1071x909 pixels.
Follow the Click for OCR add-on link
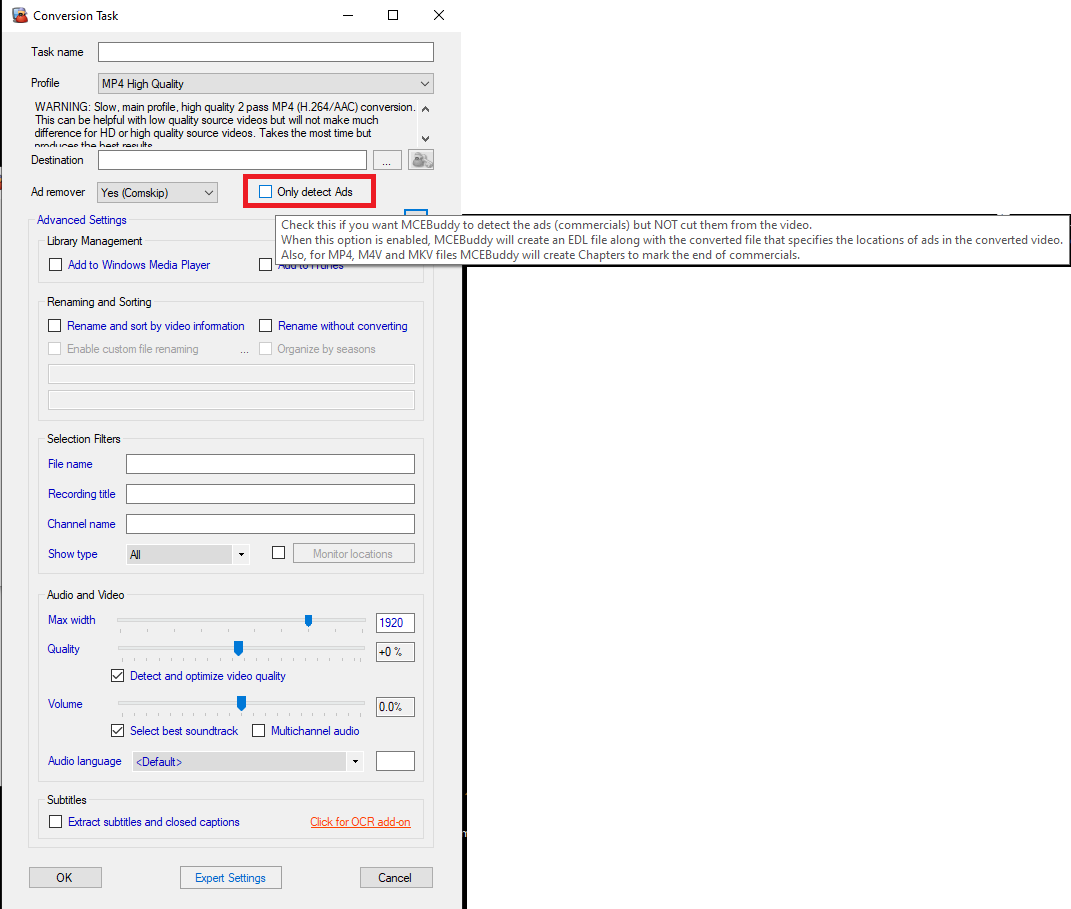[x=360, y=822]
